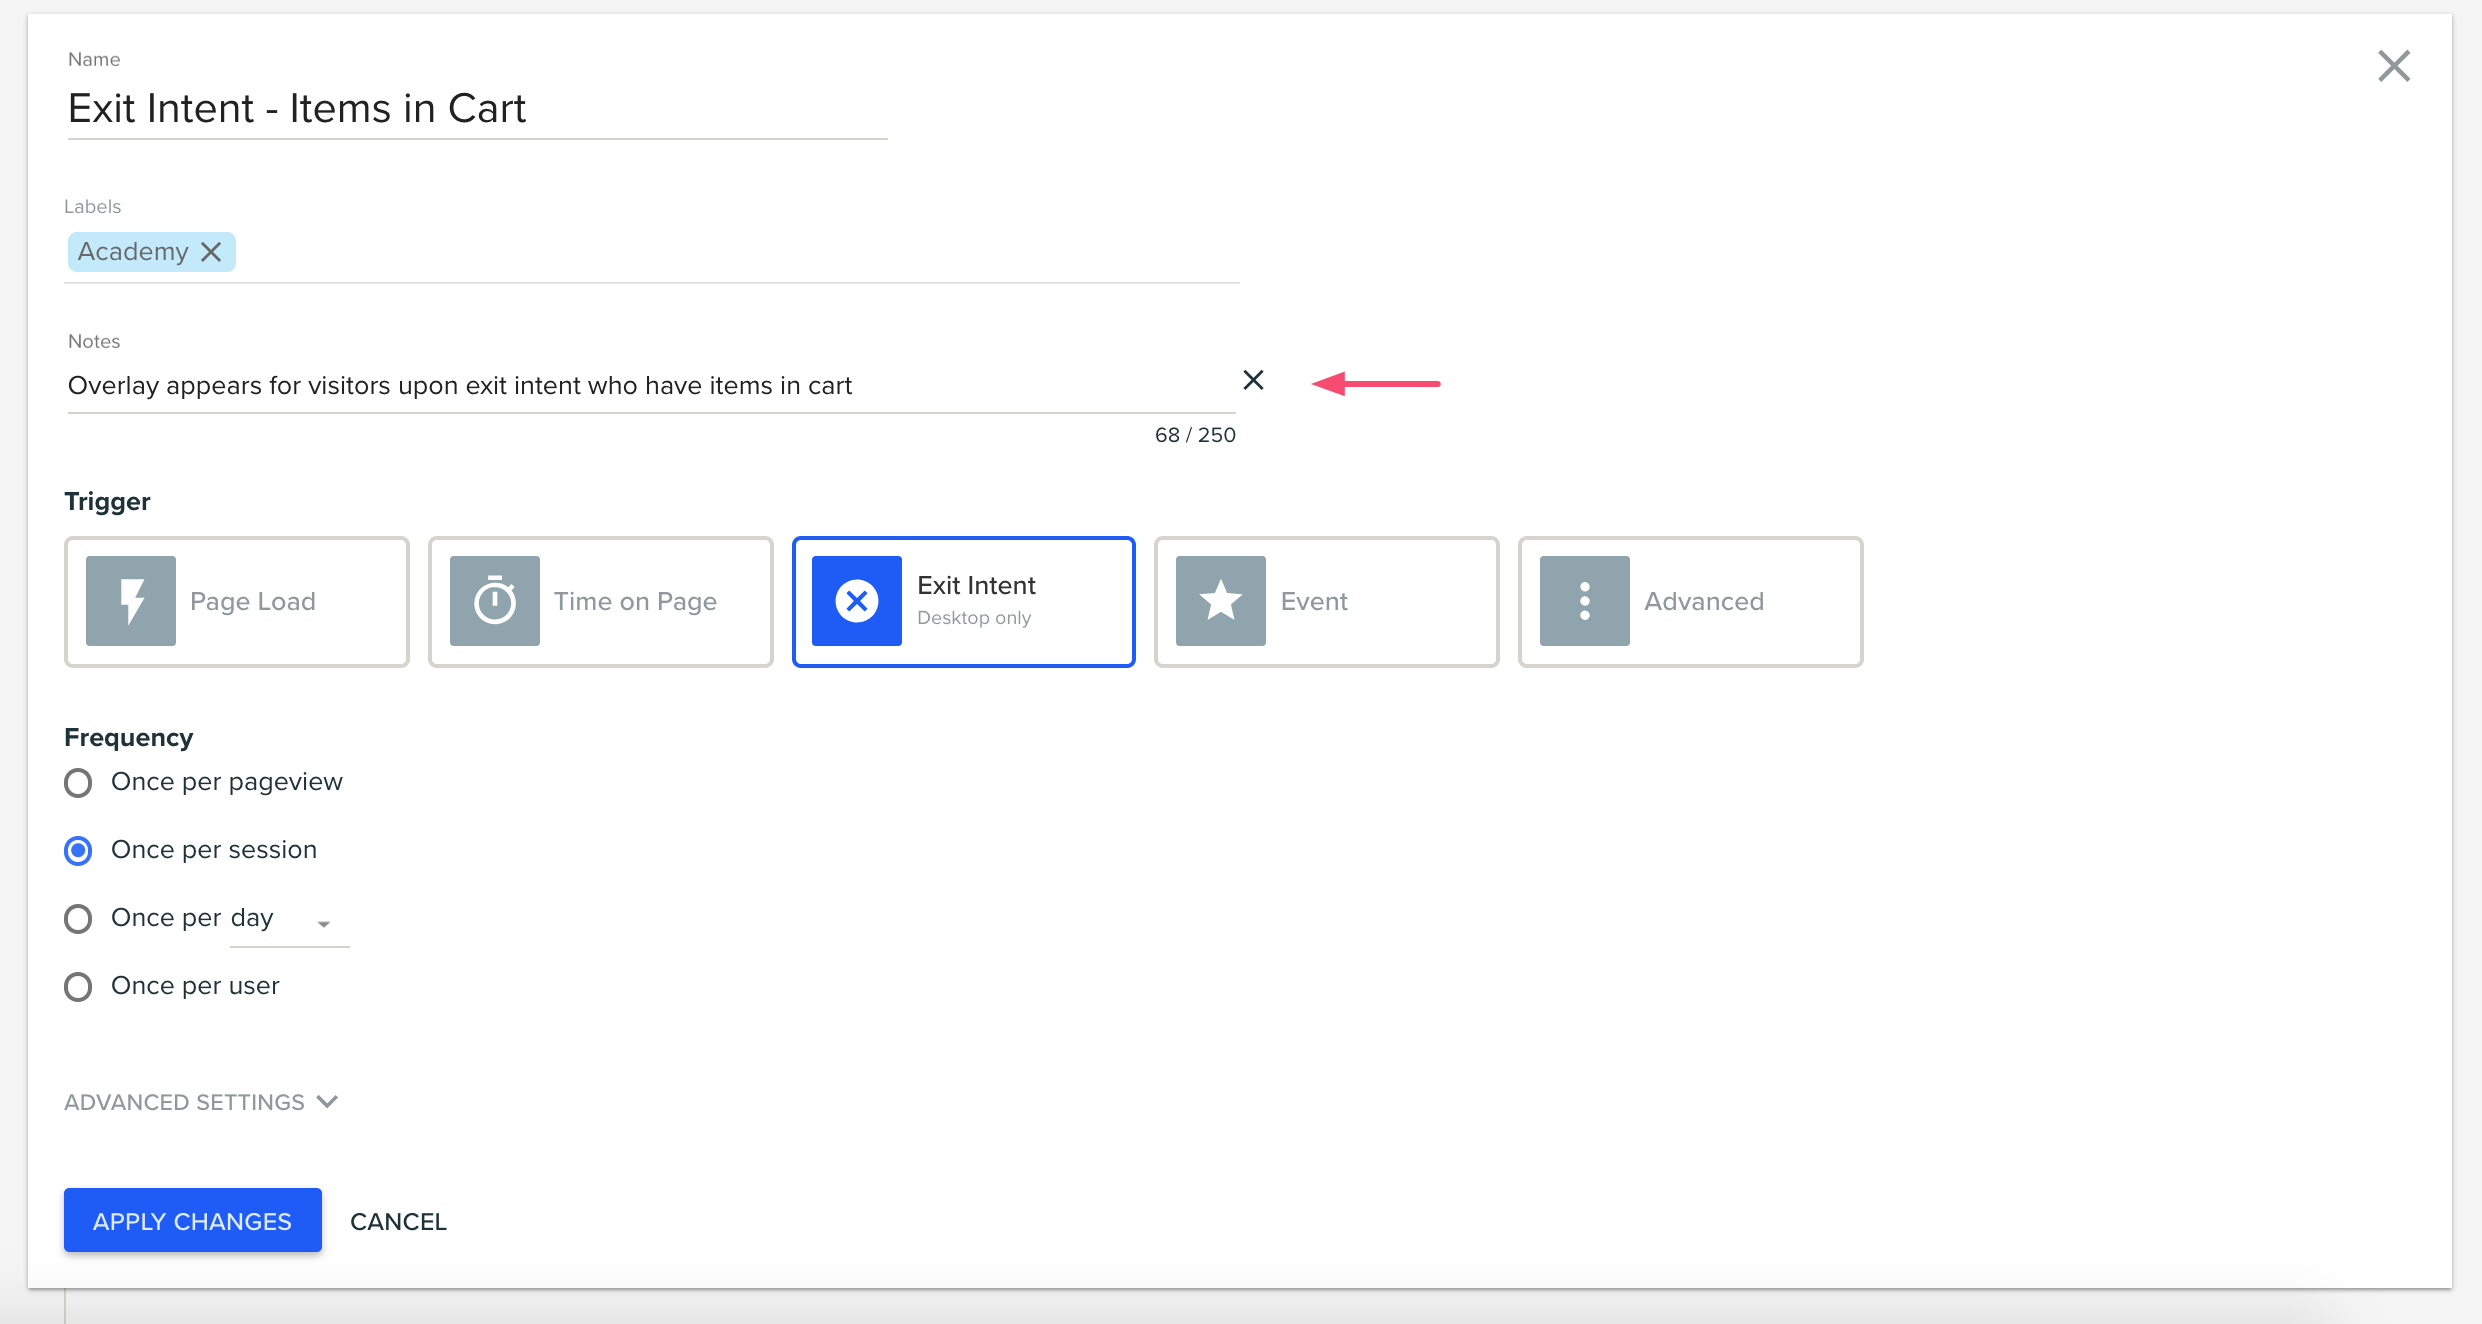This screenshot has width=2482, height=1324.
Task: Select the Page Load lightning icon
Action: [131, 601]
